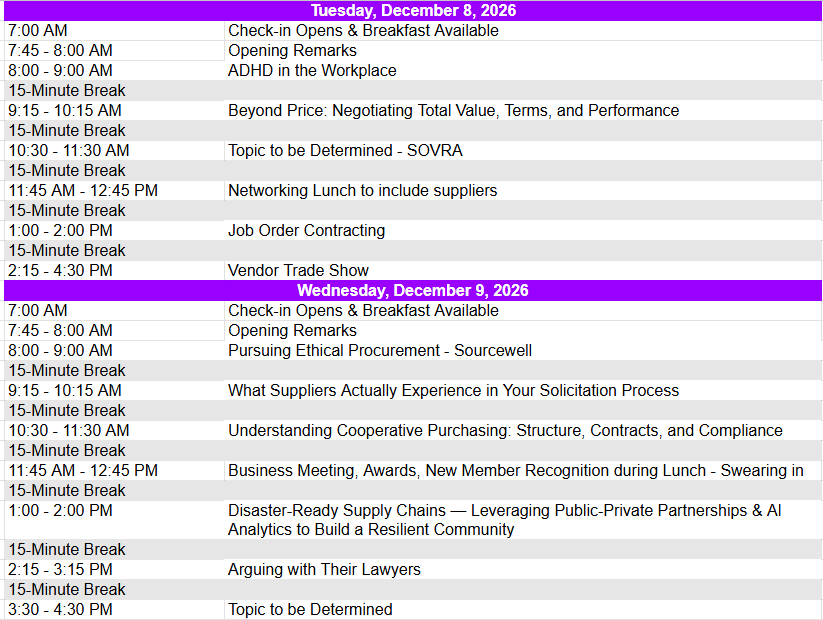
Task: Click the 2:15 - 4:30 PM time cell
Action: point(114,270)
